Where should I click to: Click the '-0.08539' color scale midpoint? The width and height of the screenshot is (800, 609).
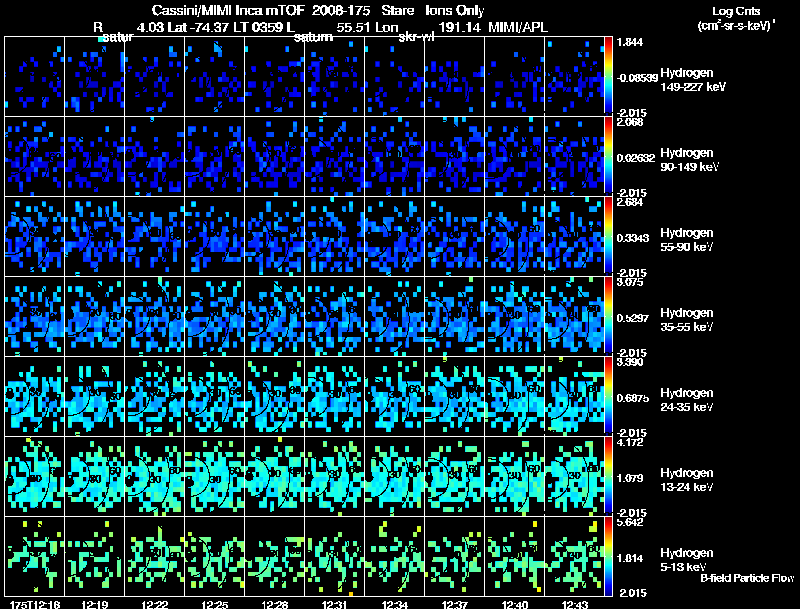click(x=637, y=78)
